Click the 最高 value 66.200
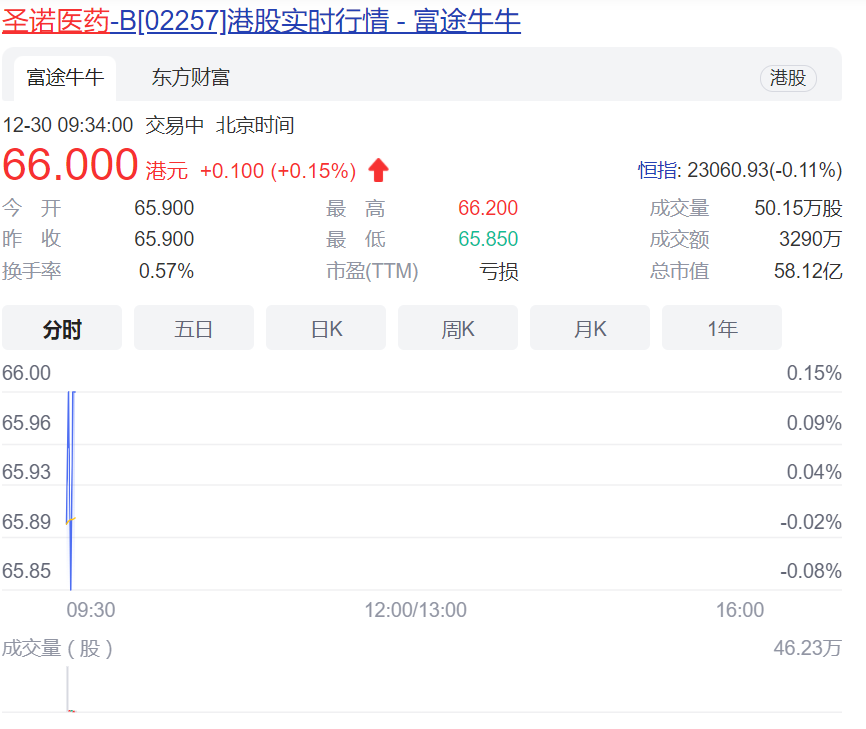Image resolution: width=866 pixels, height=729 pixels. (x=488, y=208)
